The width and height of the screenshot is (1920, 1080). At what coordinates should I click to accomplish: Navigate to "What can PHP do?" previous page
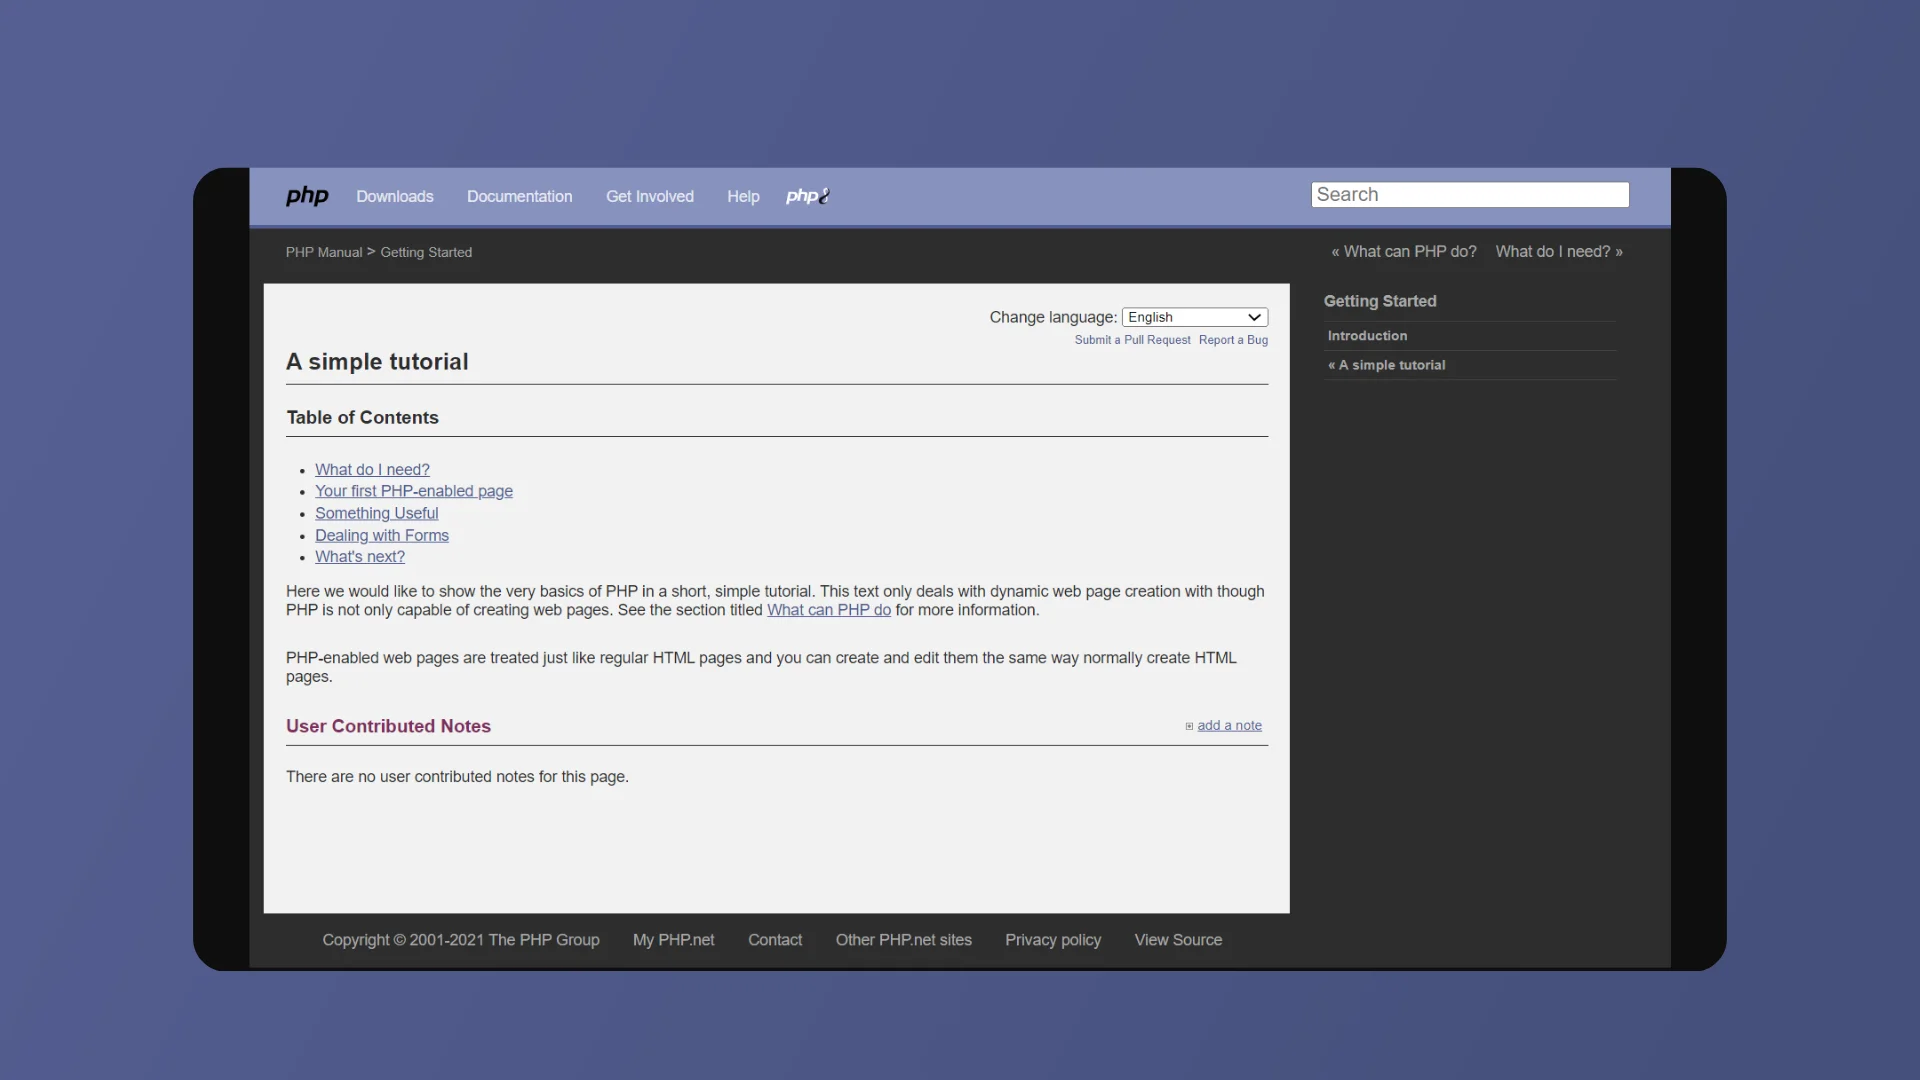point(1403,251)
